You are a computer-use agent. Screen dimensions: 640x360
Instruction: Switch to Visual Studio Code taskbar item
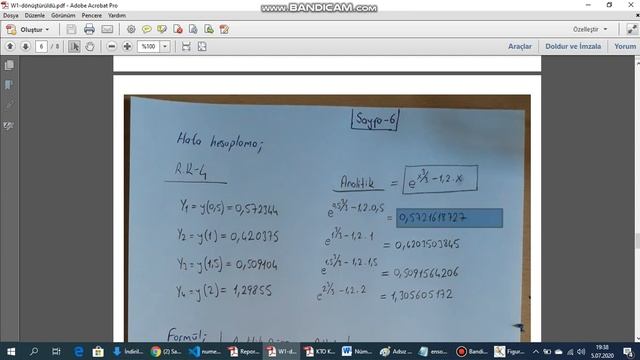pyautogui.click(x=204, y=351)
